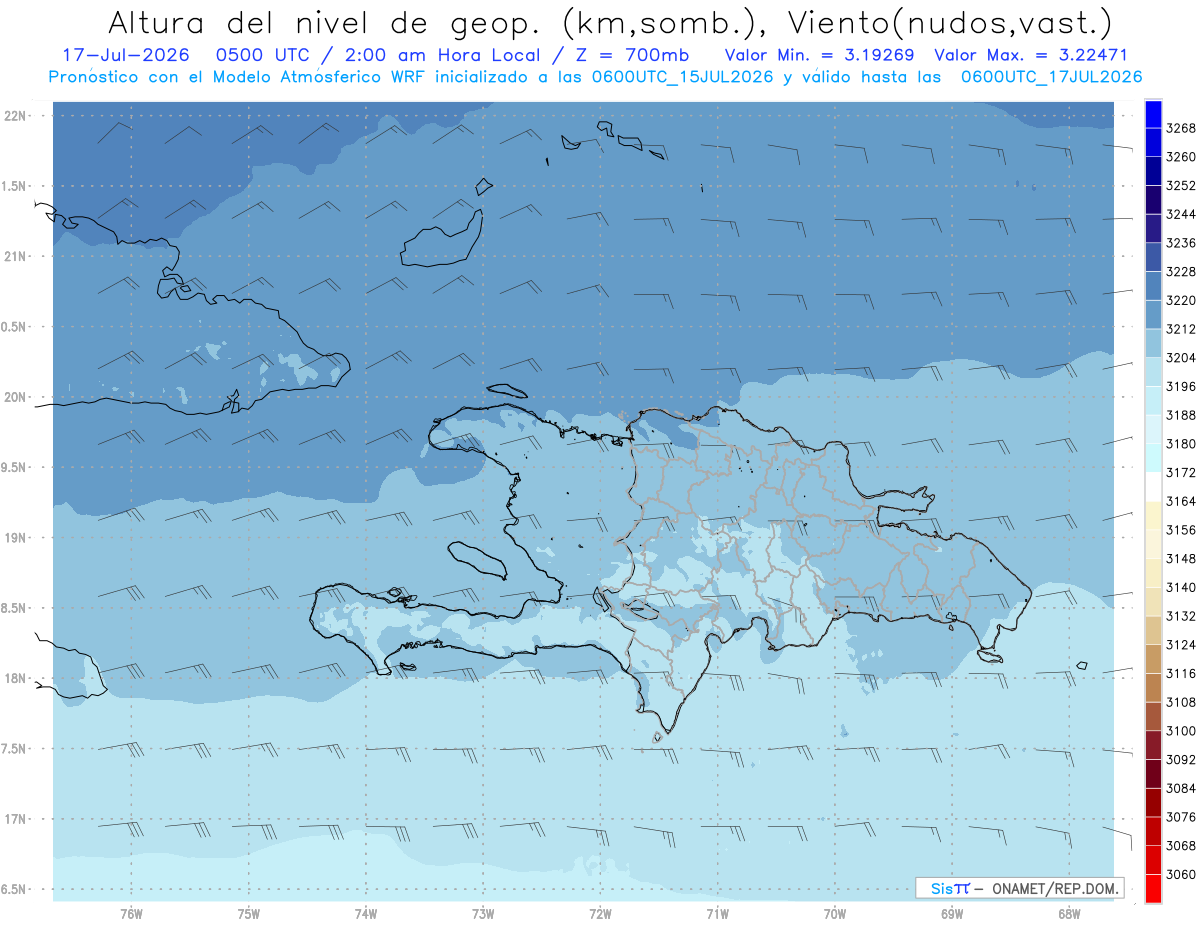Viewport: 1200px width, 927px height.
Task: Click the 3076 colorbar label
Action: [1181, 817]
